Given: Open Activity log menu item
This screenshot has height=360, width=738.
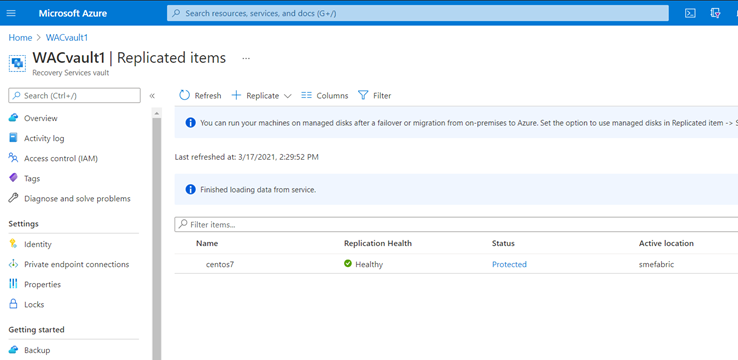Looking at the screenshot, I should (x=44, y=138).
